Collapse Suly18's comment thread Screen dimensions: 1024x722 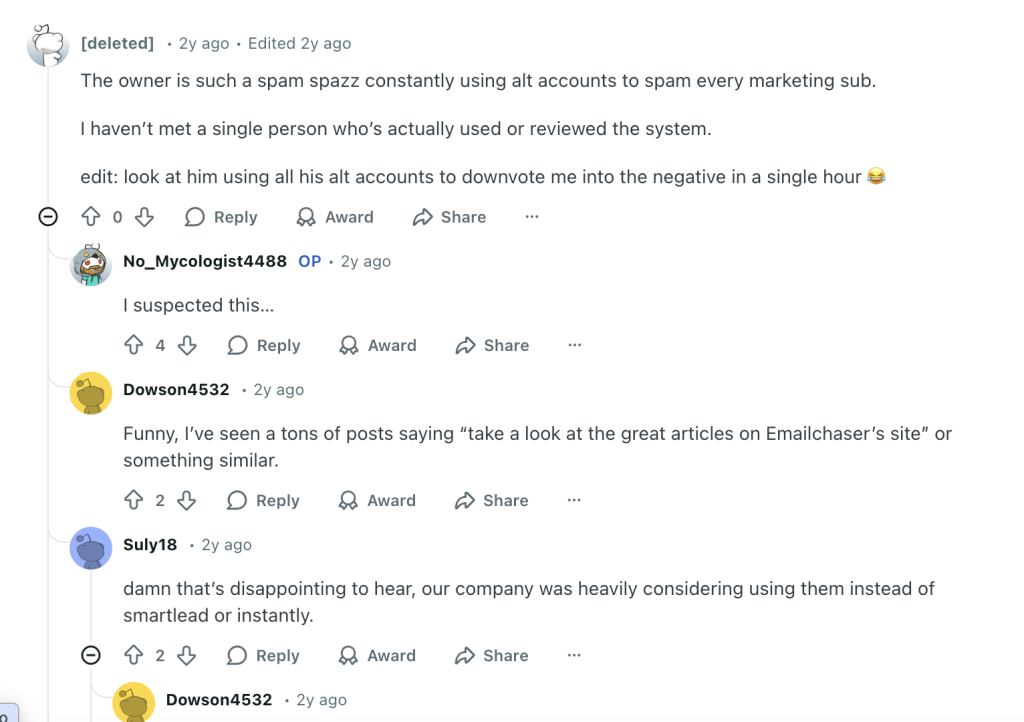coord(91,654)
